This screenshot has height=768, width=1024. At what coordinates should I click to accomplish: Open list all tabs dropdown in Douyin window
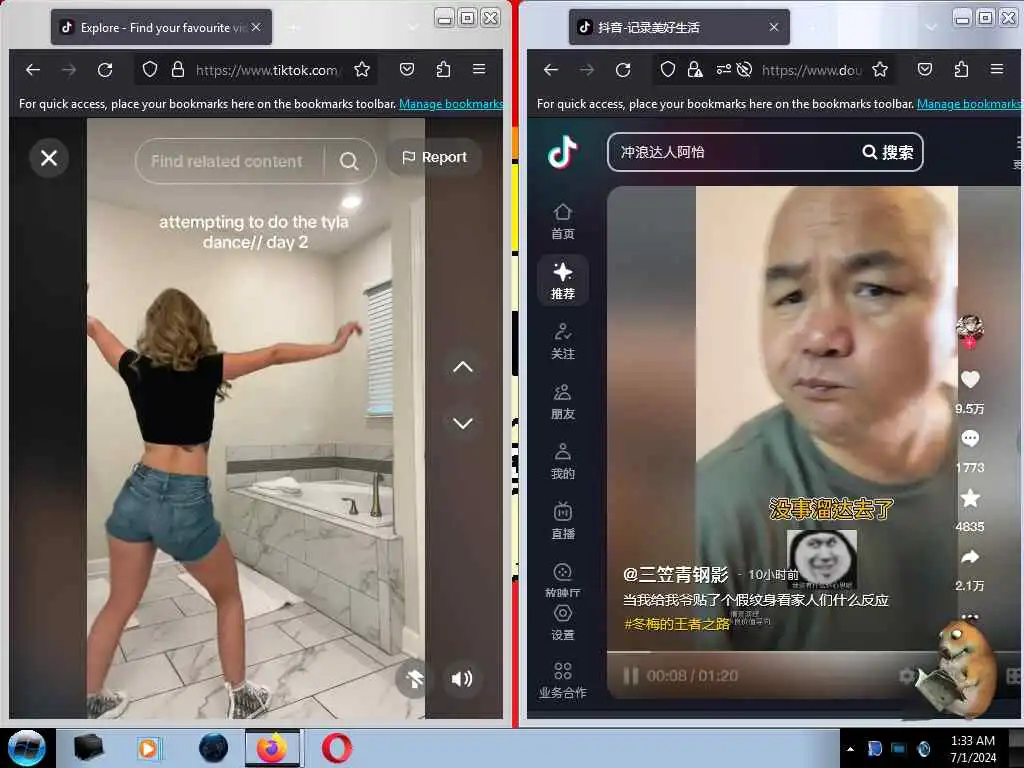931,27
